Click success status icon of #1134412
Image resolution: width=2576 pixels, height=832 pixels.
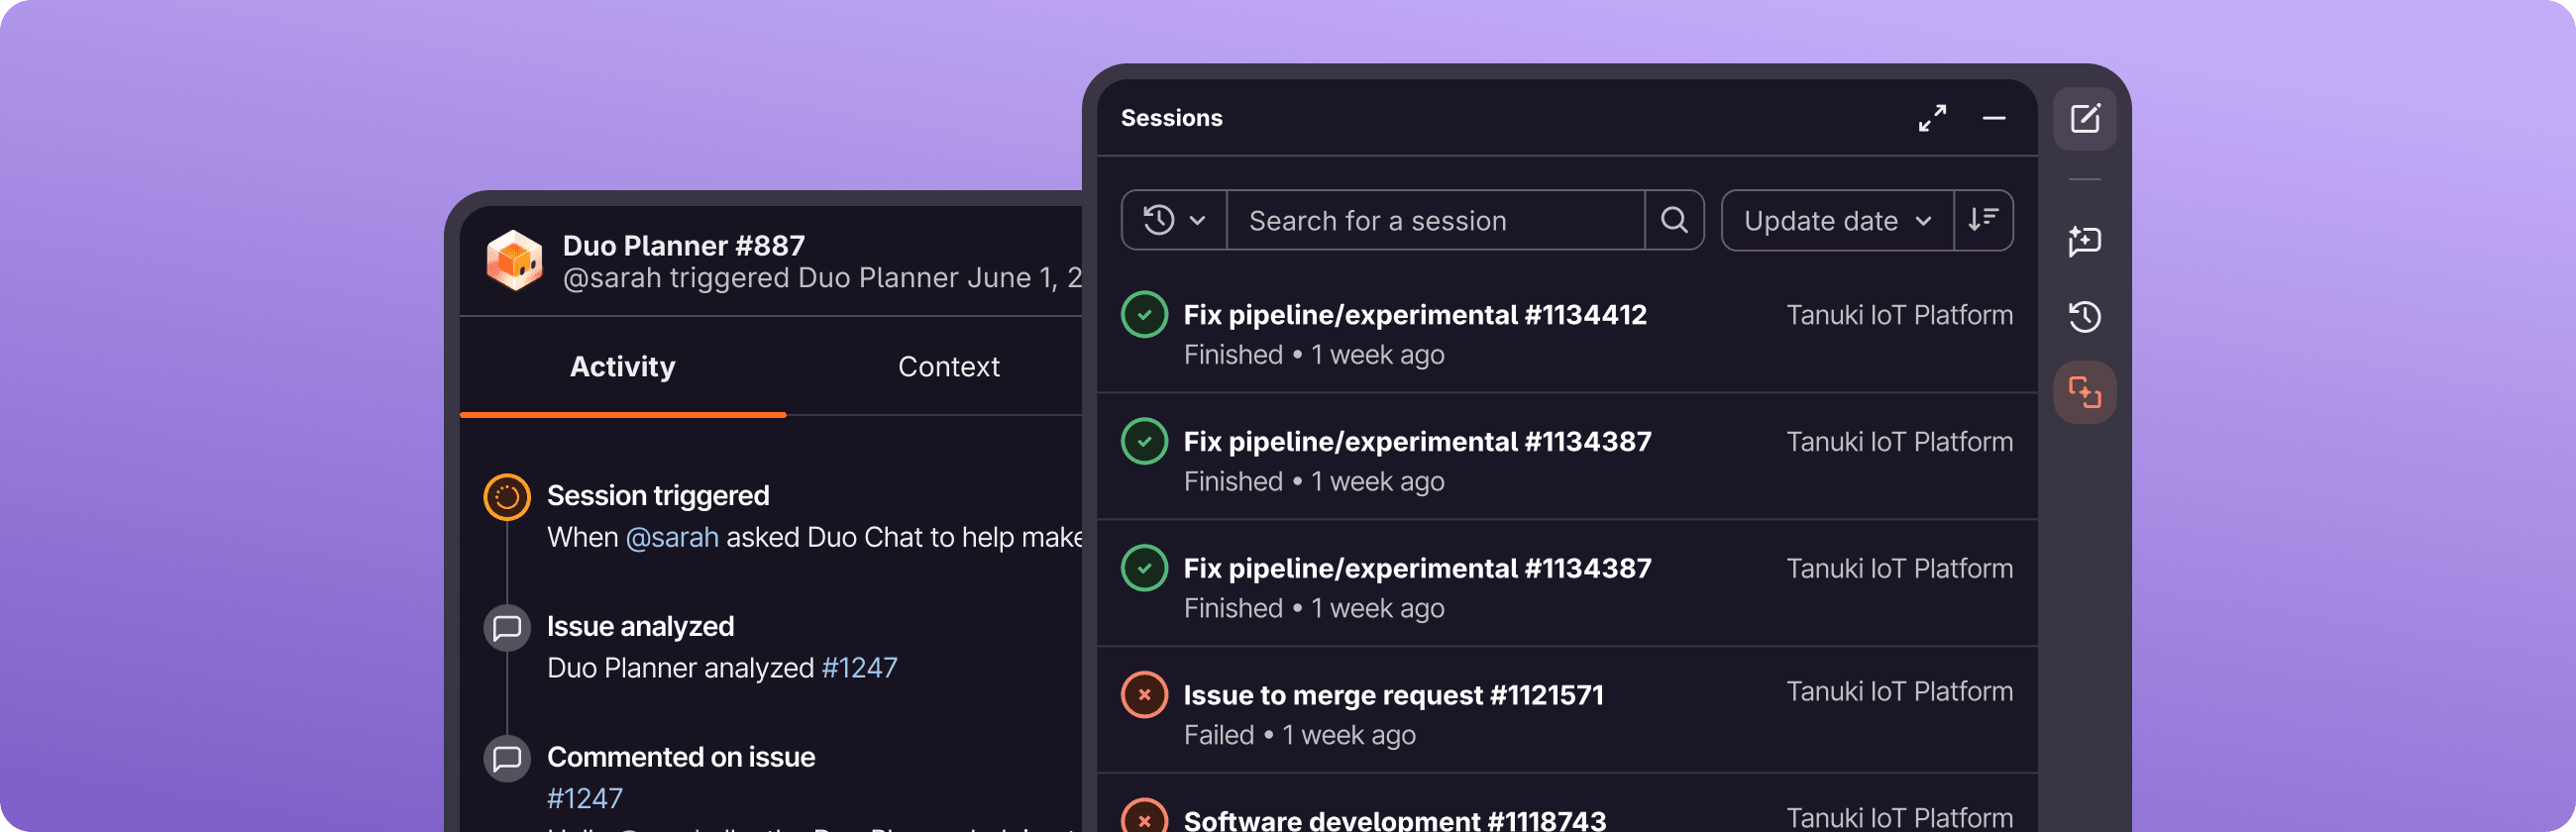tap(1145, 315)
